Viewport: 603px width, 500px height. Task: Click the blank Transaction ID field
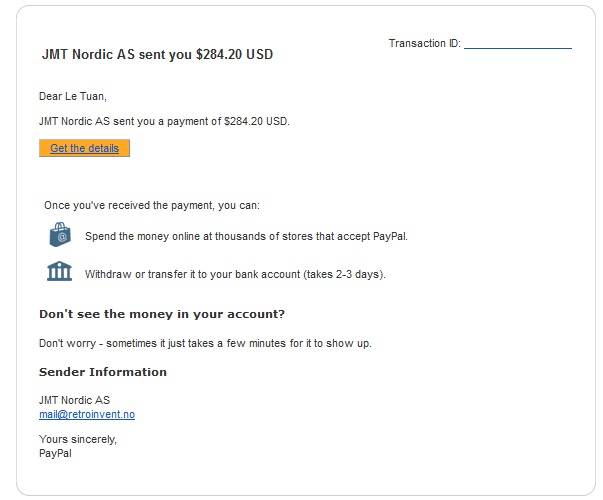517,44
